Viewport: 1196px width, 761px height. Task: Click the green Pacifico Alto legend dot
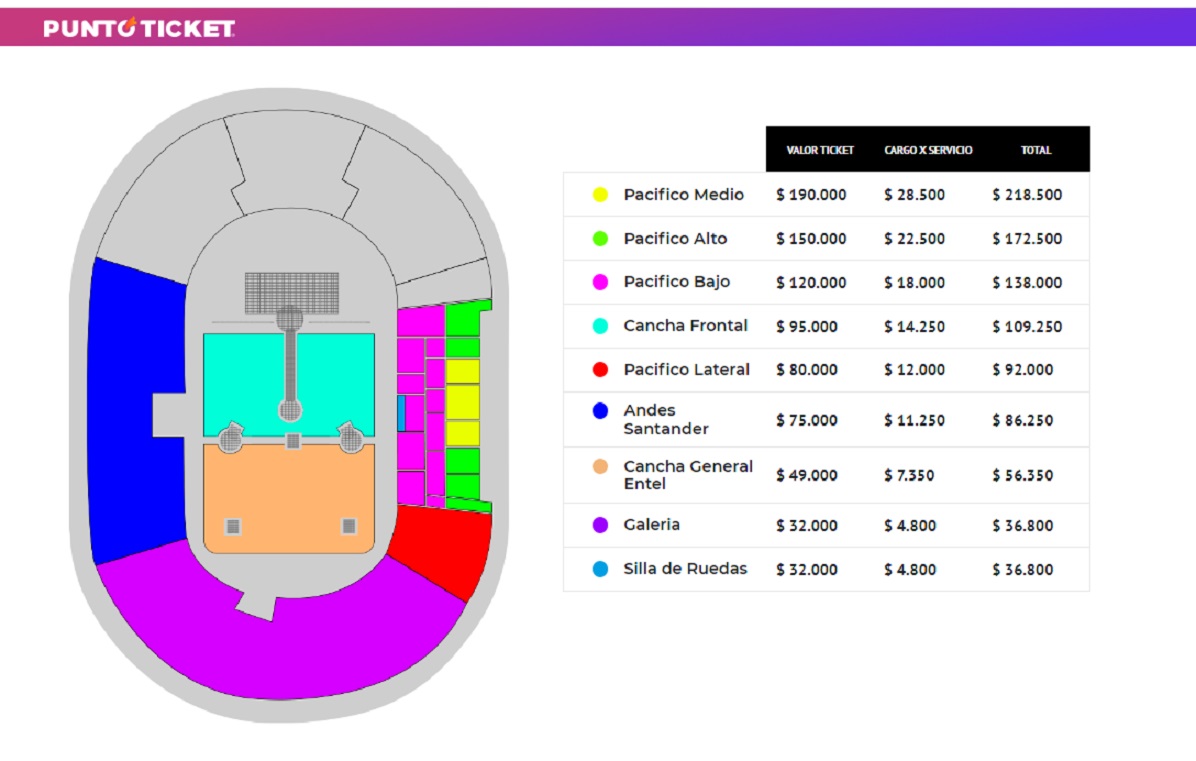(x=600, y=239)
